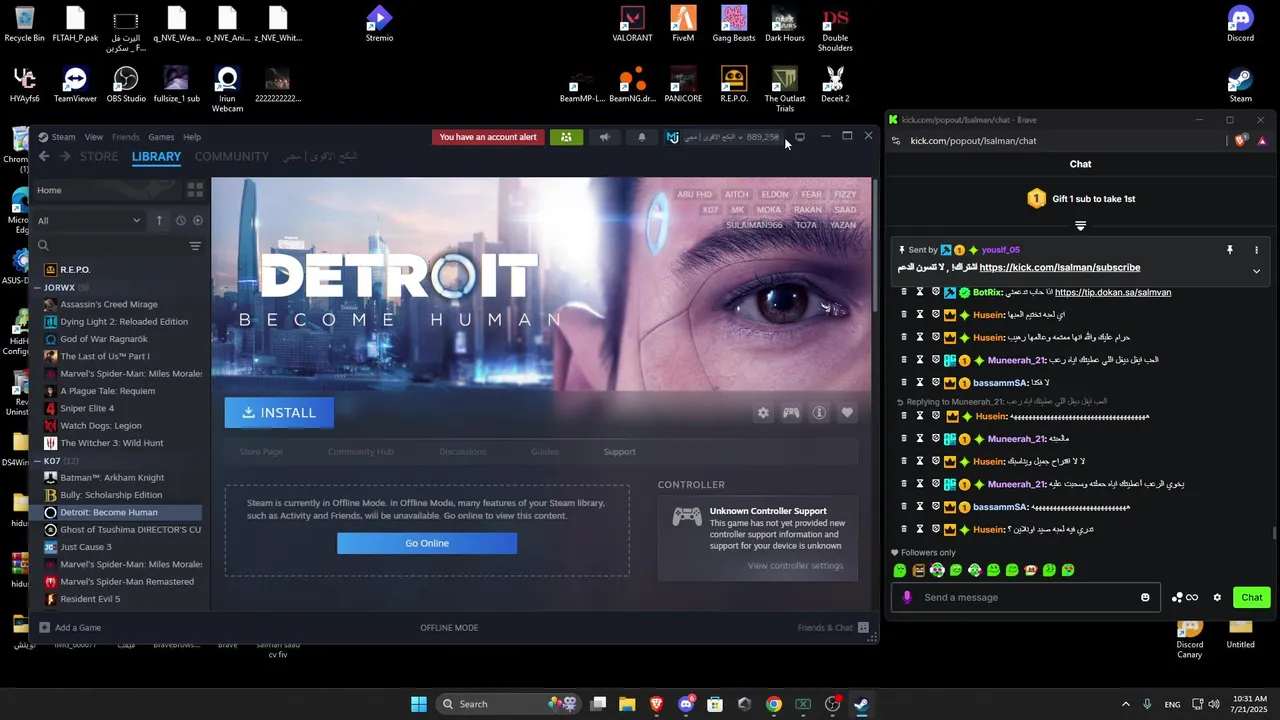The image size is (1280, 720).
Task: Open Games menu in Steam
Action: coord(161,137)
